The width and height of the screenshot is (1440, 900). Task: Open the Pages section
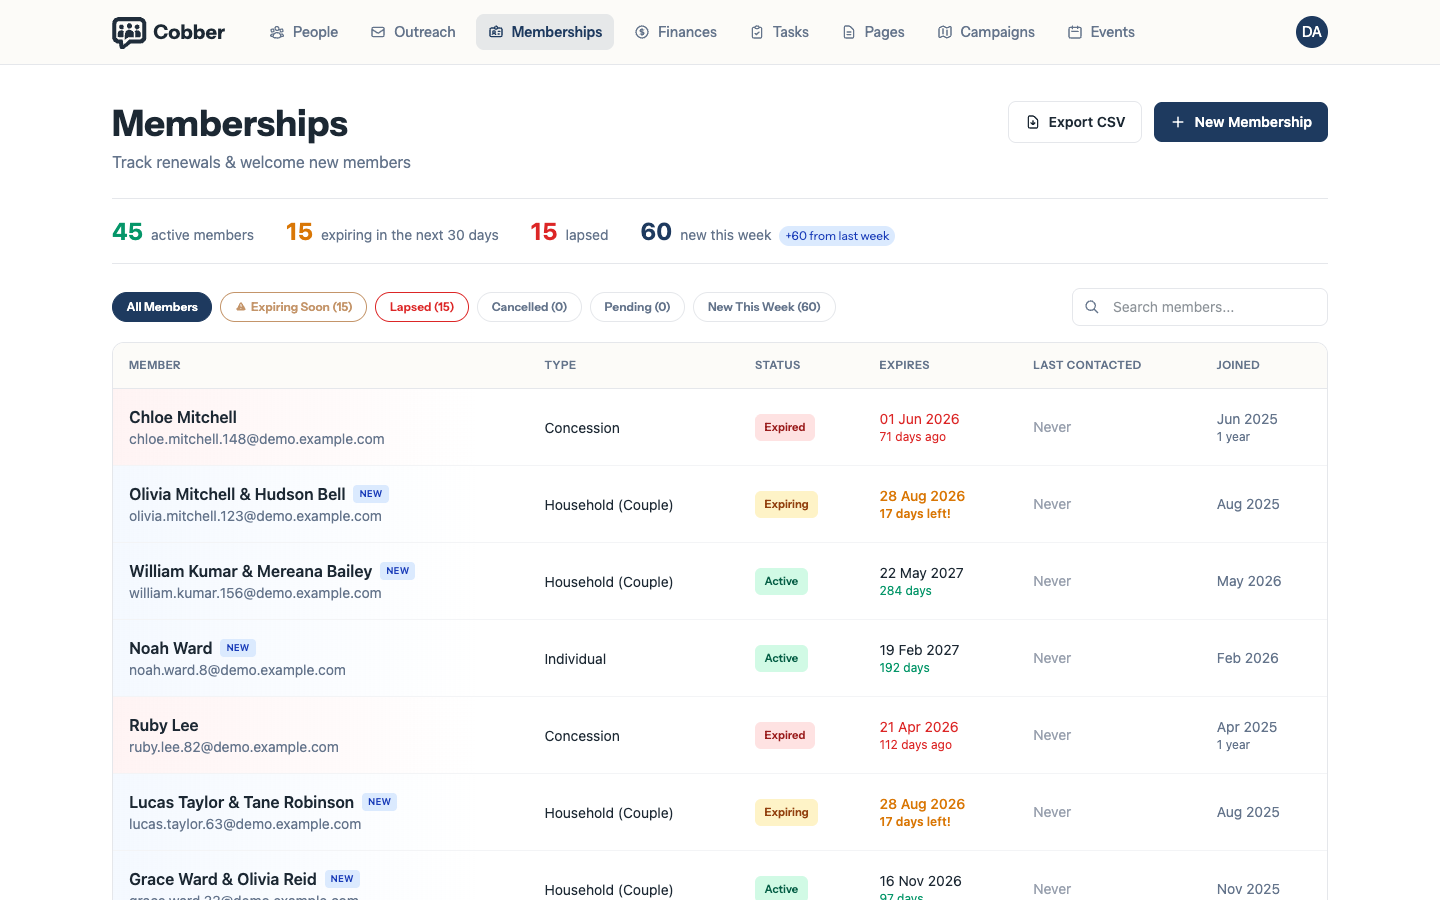tap(874, 32)
